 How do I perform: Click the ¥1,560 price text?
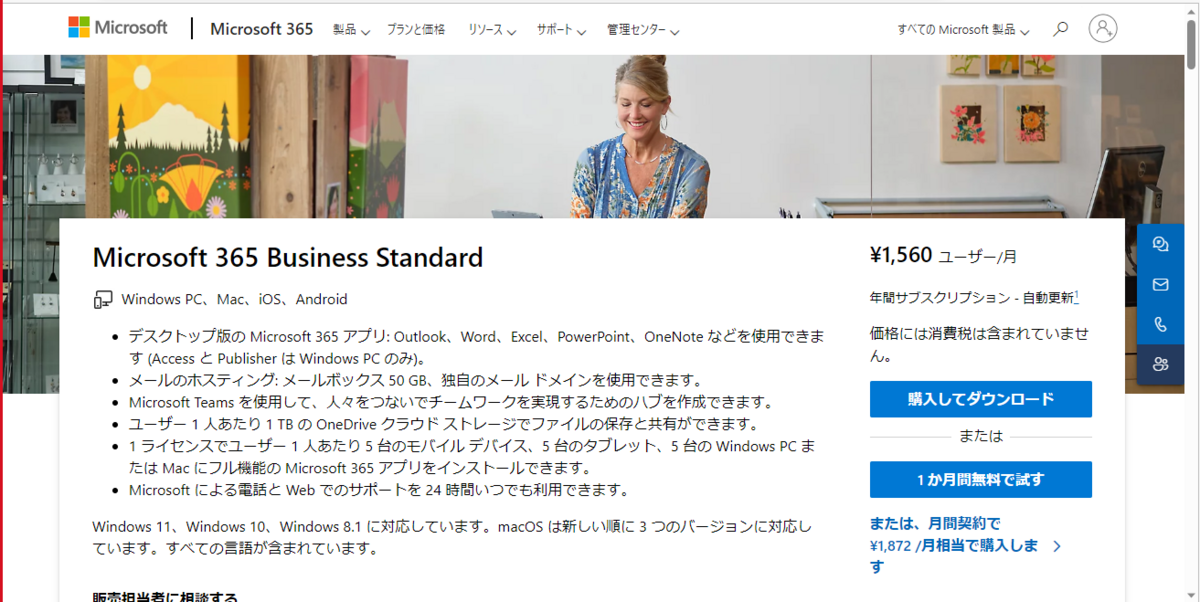(x=902, y=255)
